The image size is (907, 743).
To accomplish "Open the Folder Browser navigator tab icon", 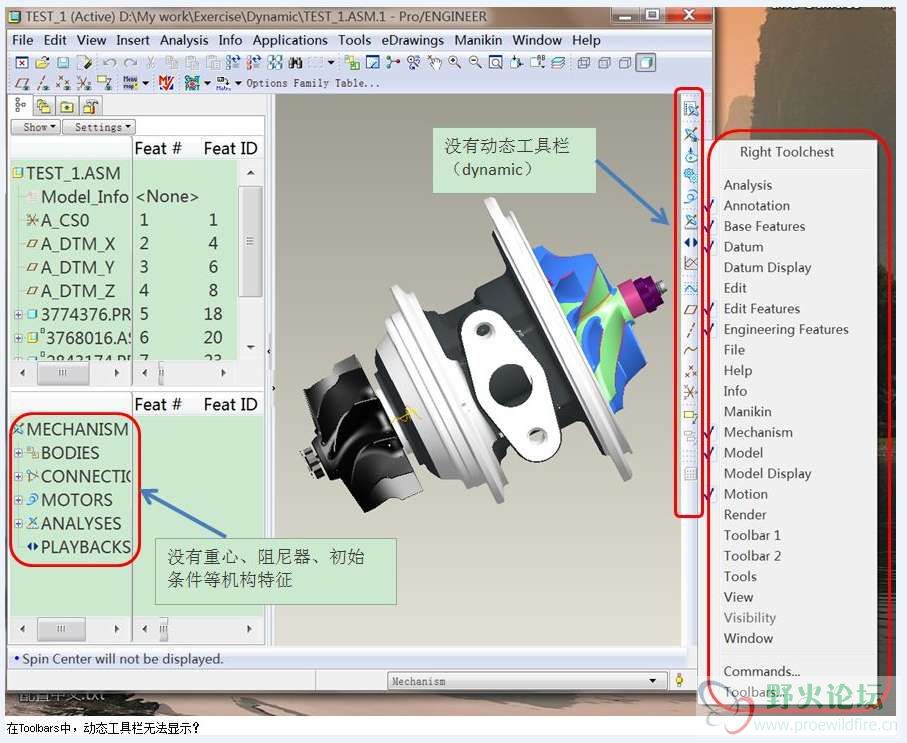I will click(x=43, y=106).
